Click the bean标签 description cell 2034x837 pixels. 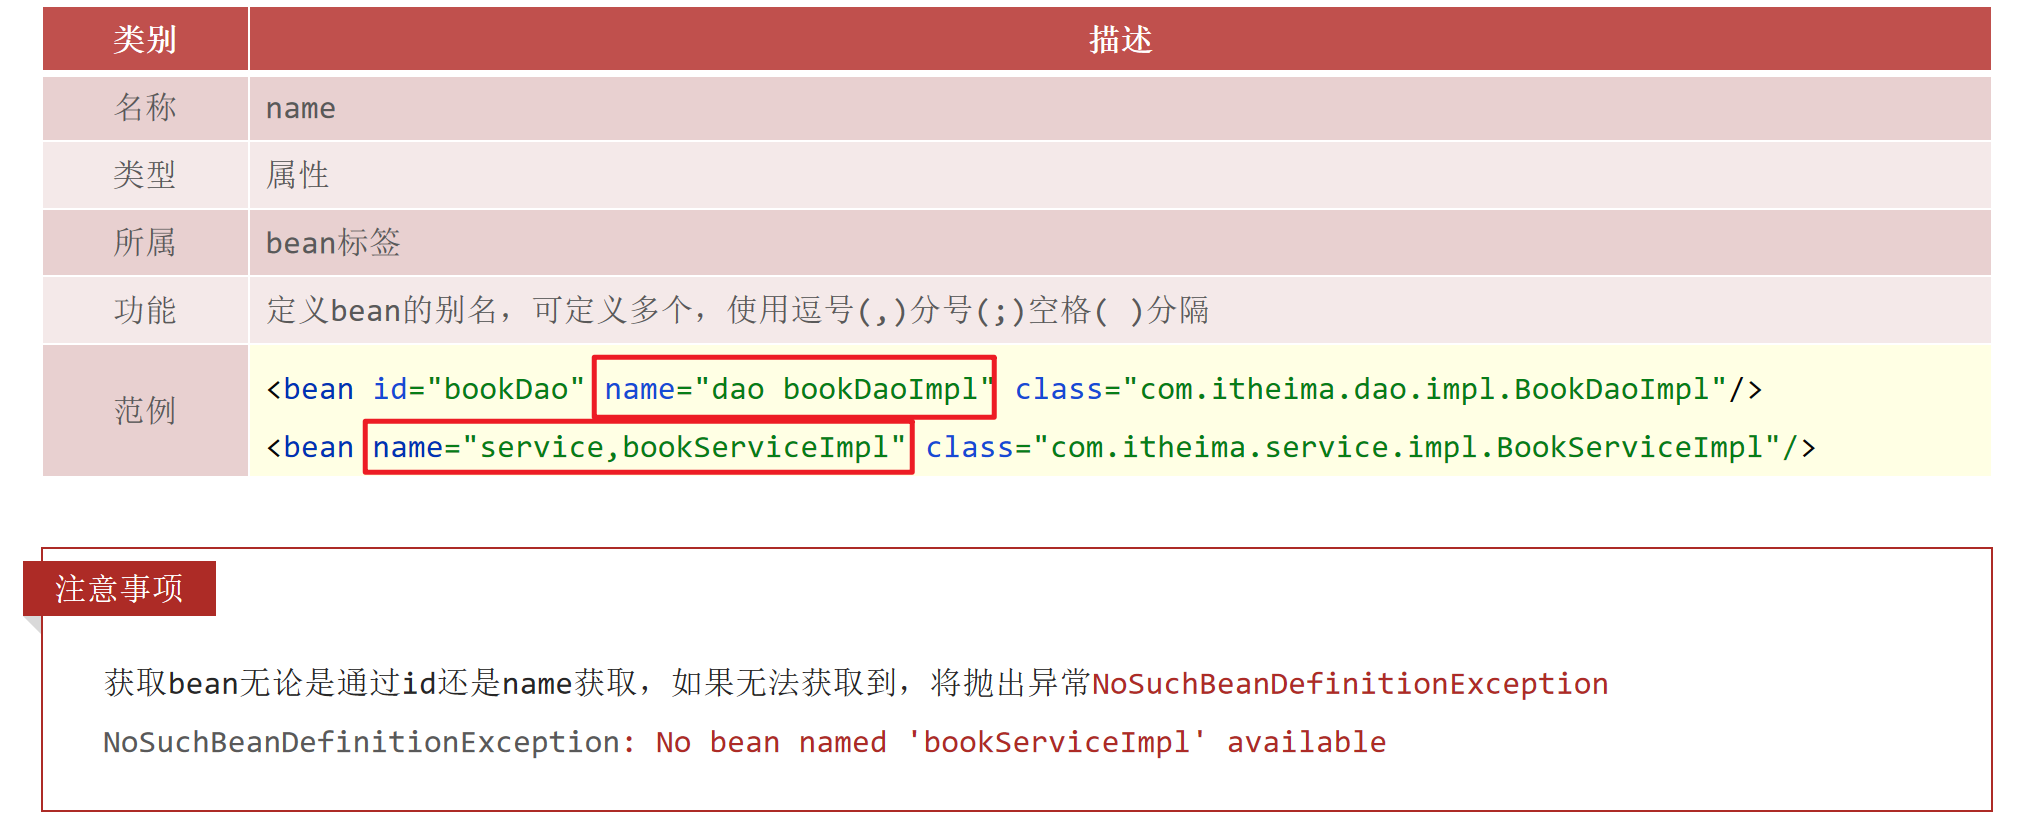click(x=1120, y=242)
